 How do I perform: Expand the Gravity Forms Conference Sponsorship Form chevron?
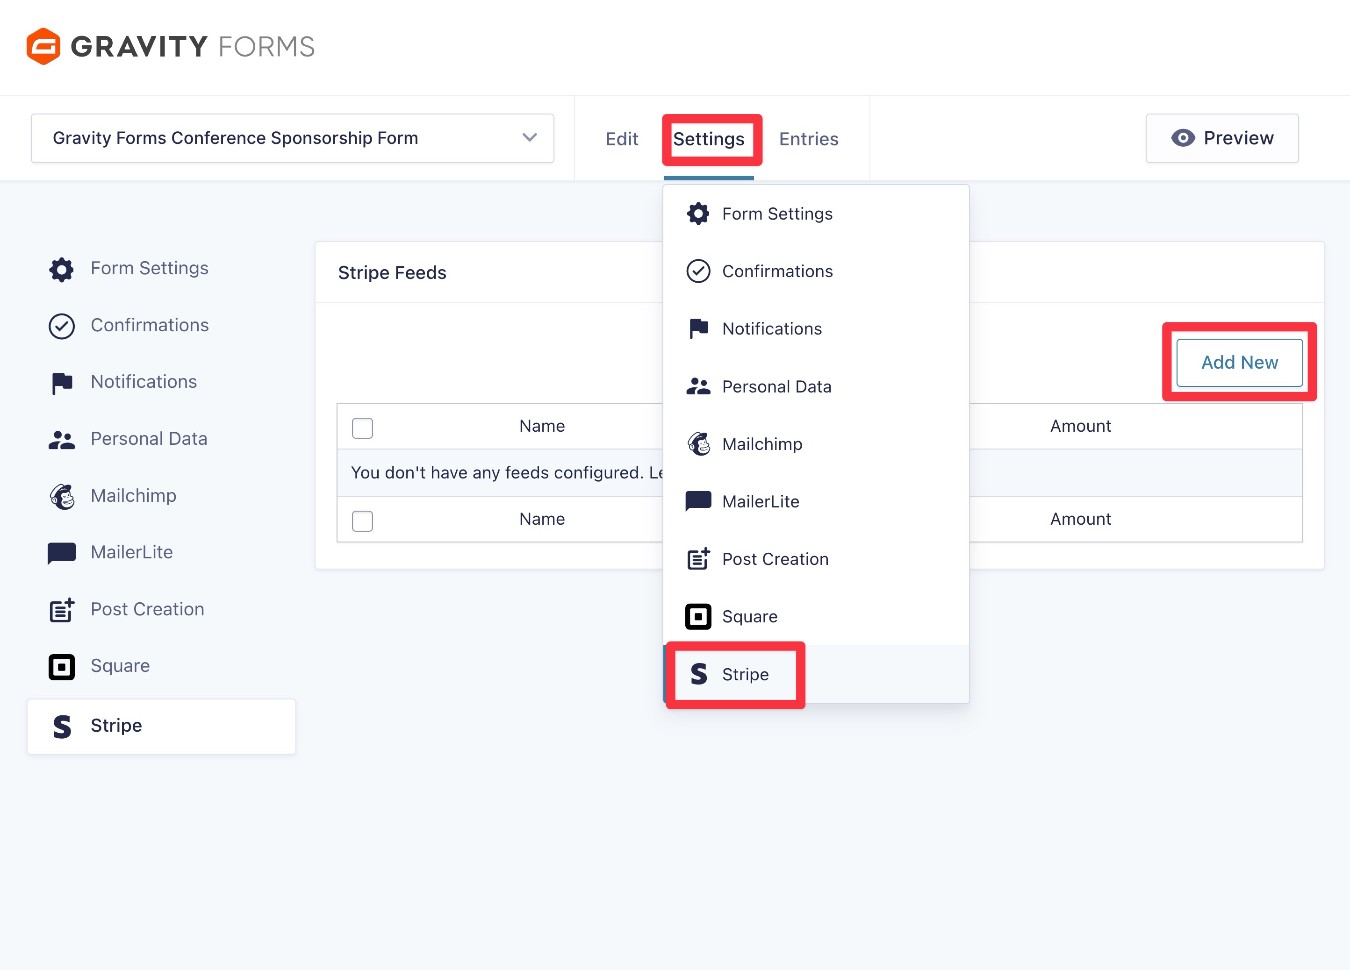tap(529, 138)
